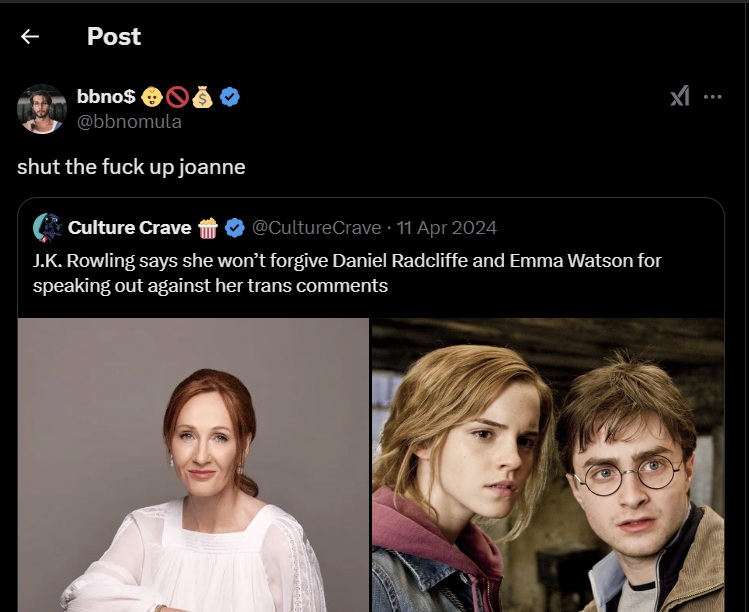The height and width of the screenshot is (612, 749).
Task: Click the prohibited sign emoji in name
Action: tap(177, 97)
